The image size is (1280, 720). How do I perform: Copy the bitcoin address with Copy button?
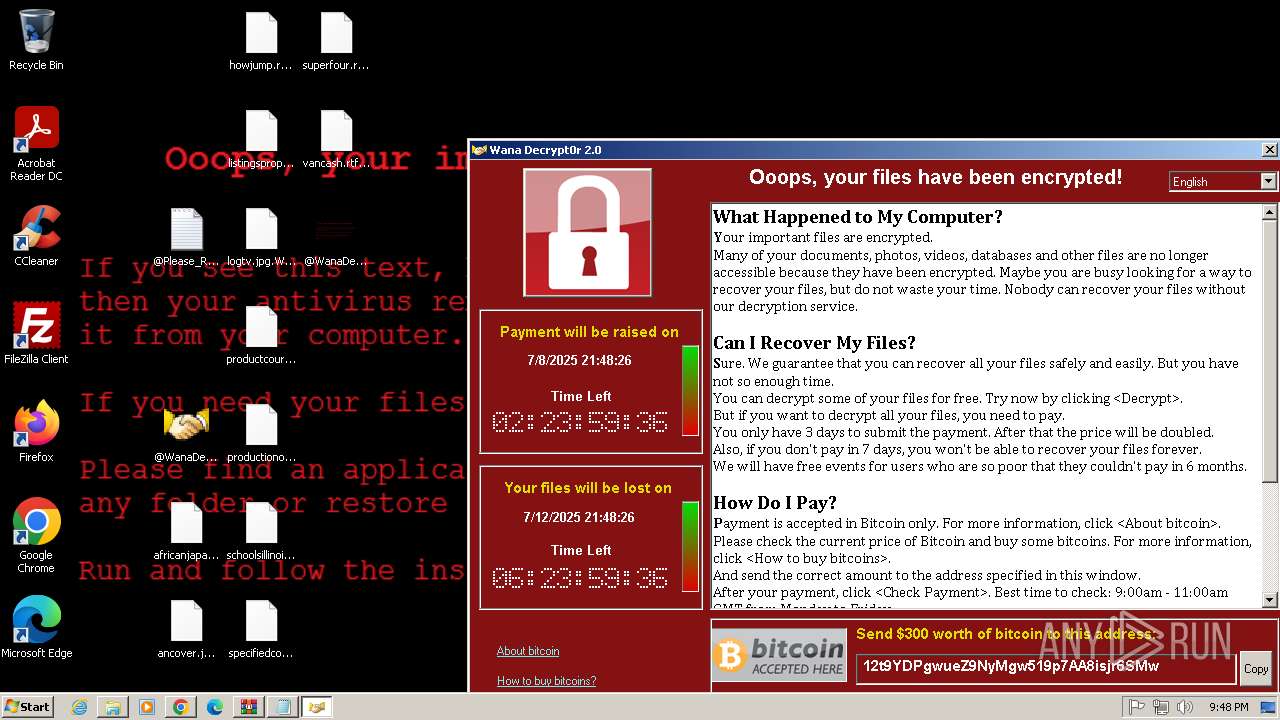[1256, 669]
